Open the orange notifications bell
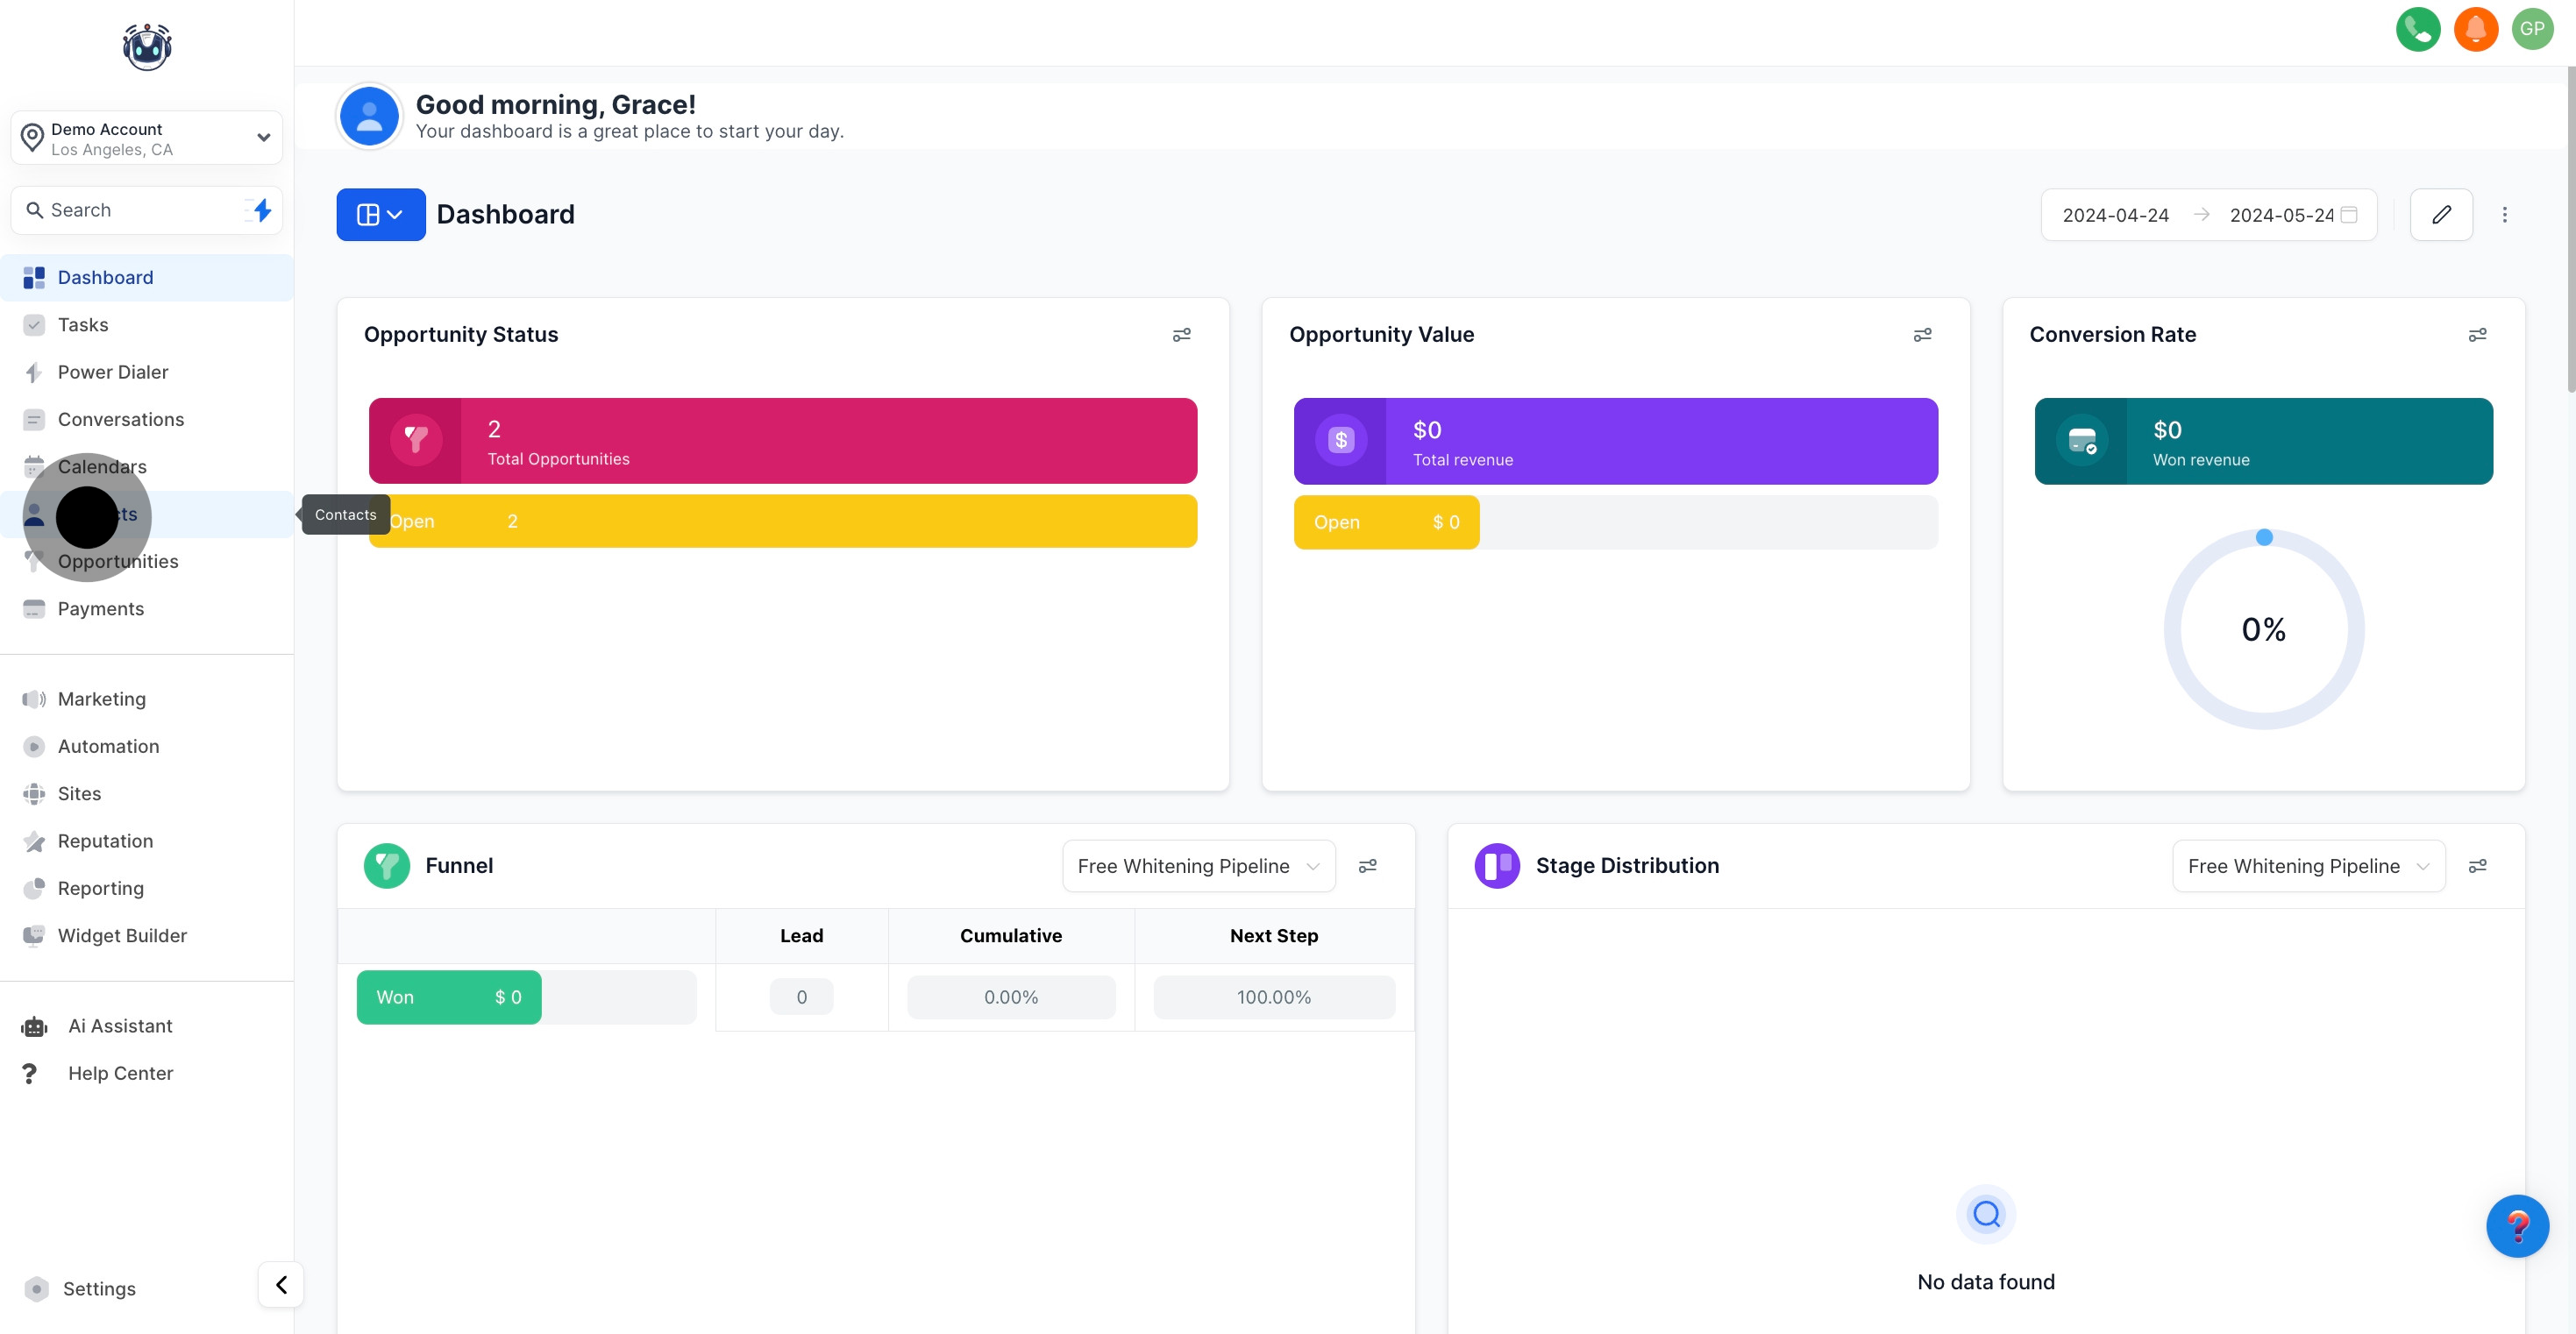 point(2475,29)
